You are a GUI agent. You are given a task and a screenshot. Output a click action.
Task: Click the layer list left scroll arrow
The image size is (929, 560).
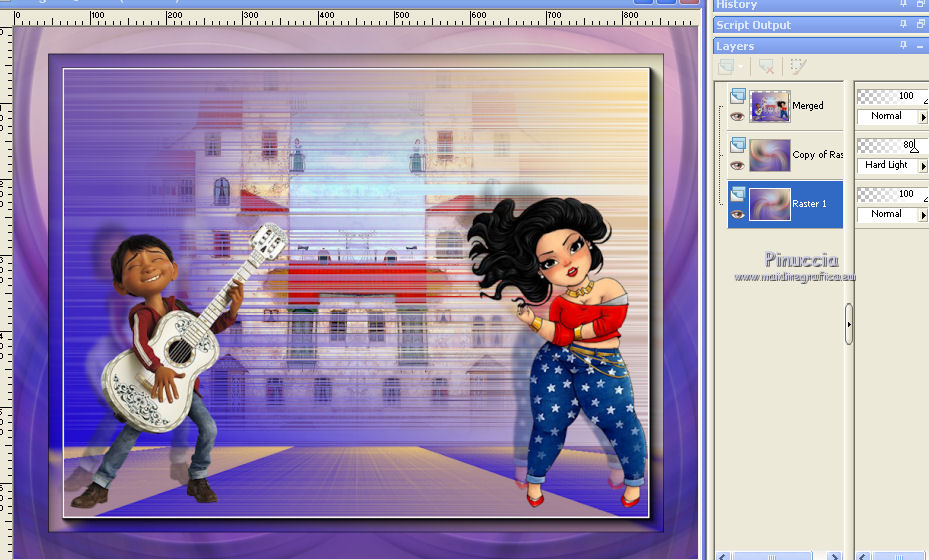[x=723, y=556]
